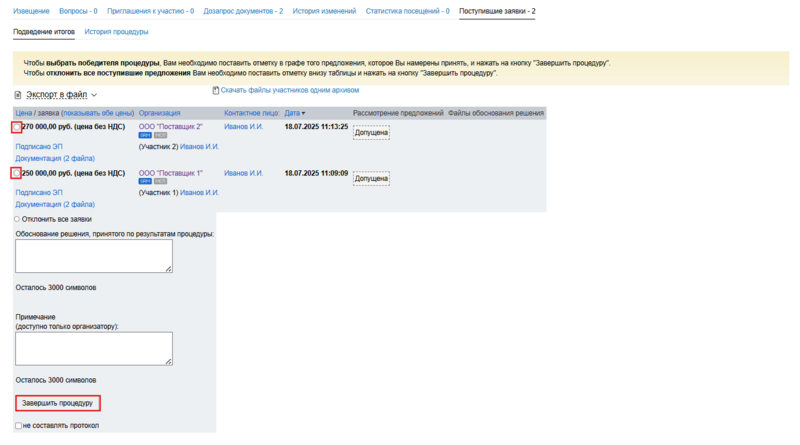Switch to 'История процедуры' subtab

[116, 32]
